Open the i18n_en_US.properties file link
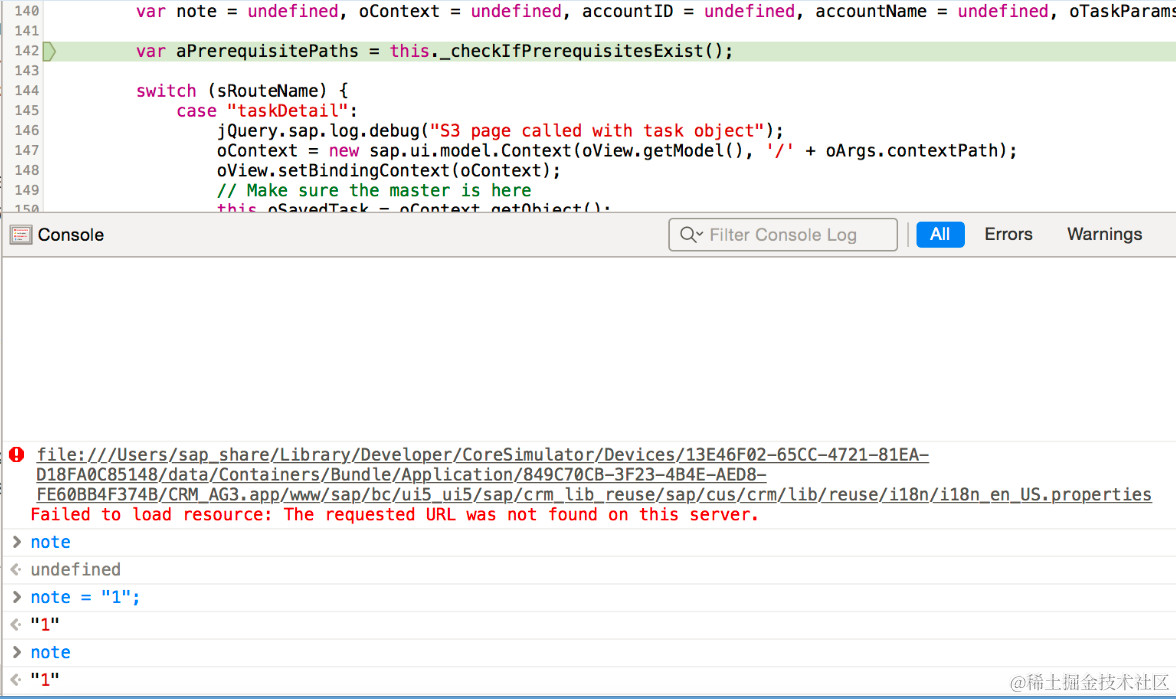The height and width of the screenshot is (699, 1176). coord(593,475)
